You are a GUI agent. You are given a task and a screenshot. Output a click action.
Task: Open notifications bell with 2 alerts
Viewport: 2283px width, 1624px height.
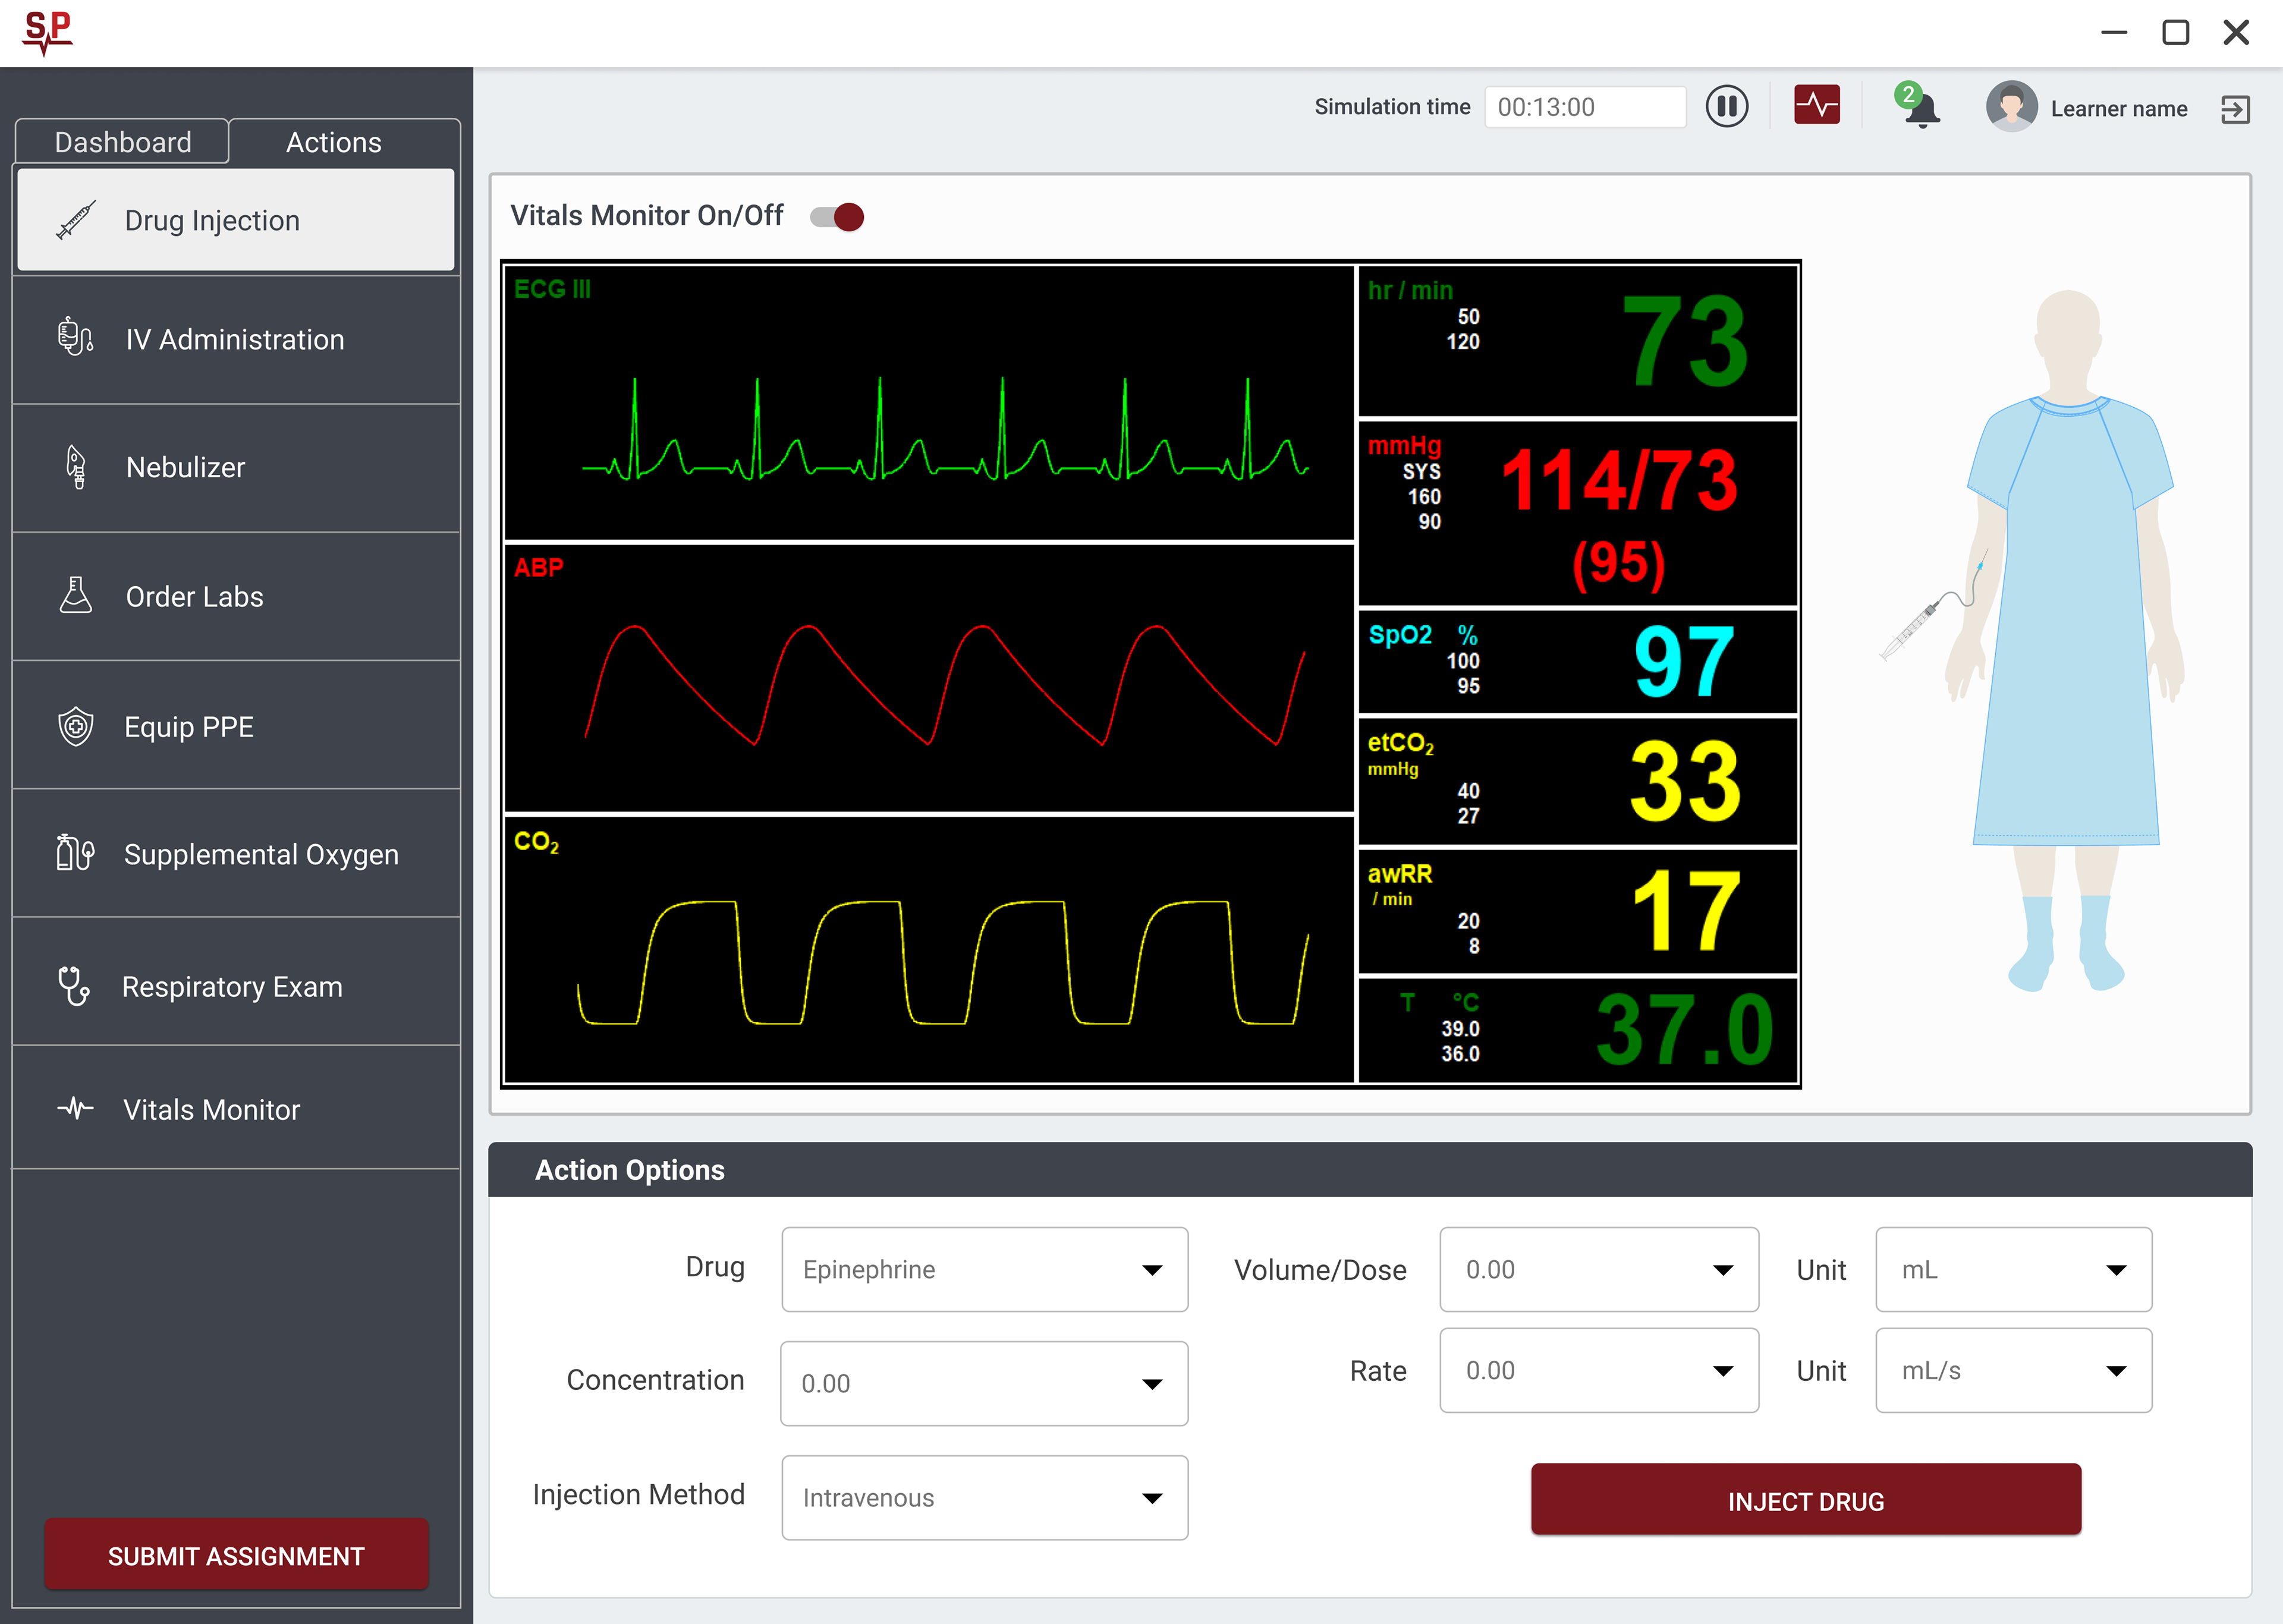coord(1918,106)
